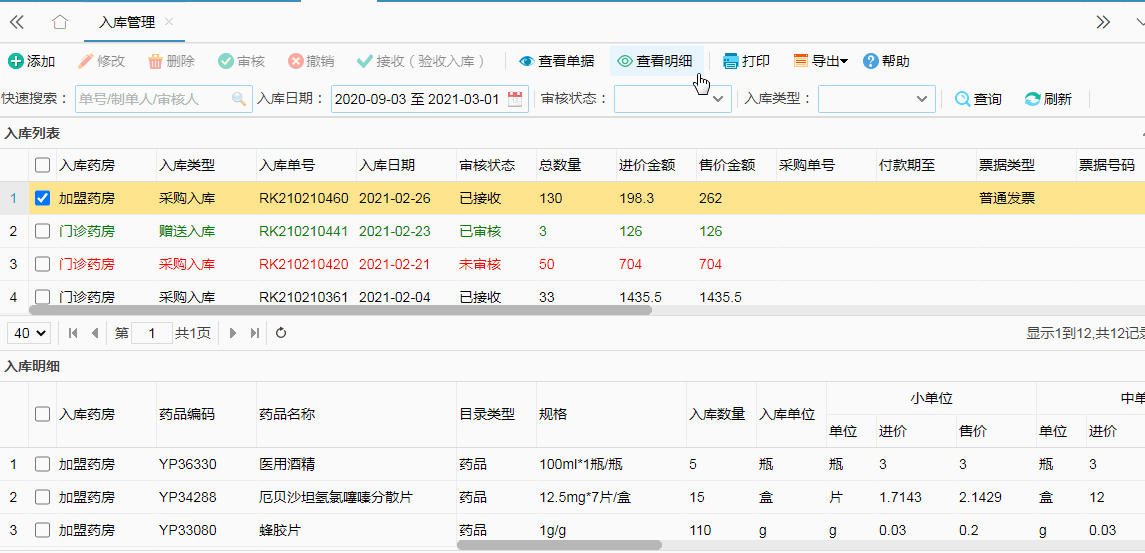Viewport: 1145px width, 553px height.
Task: Go to next page in pager
Action: pos(233,333)
